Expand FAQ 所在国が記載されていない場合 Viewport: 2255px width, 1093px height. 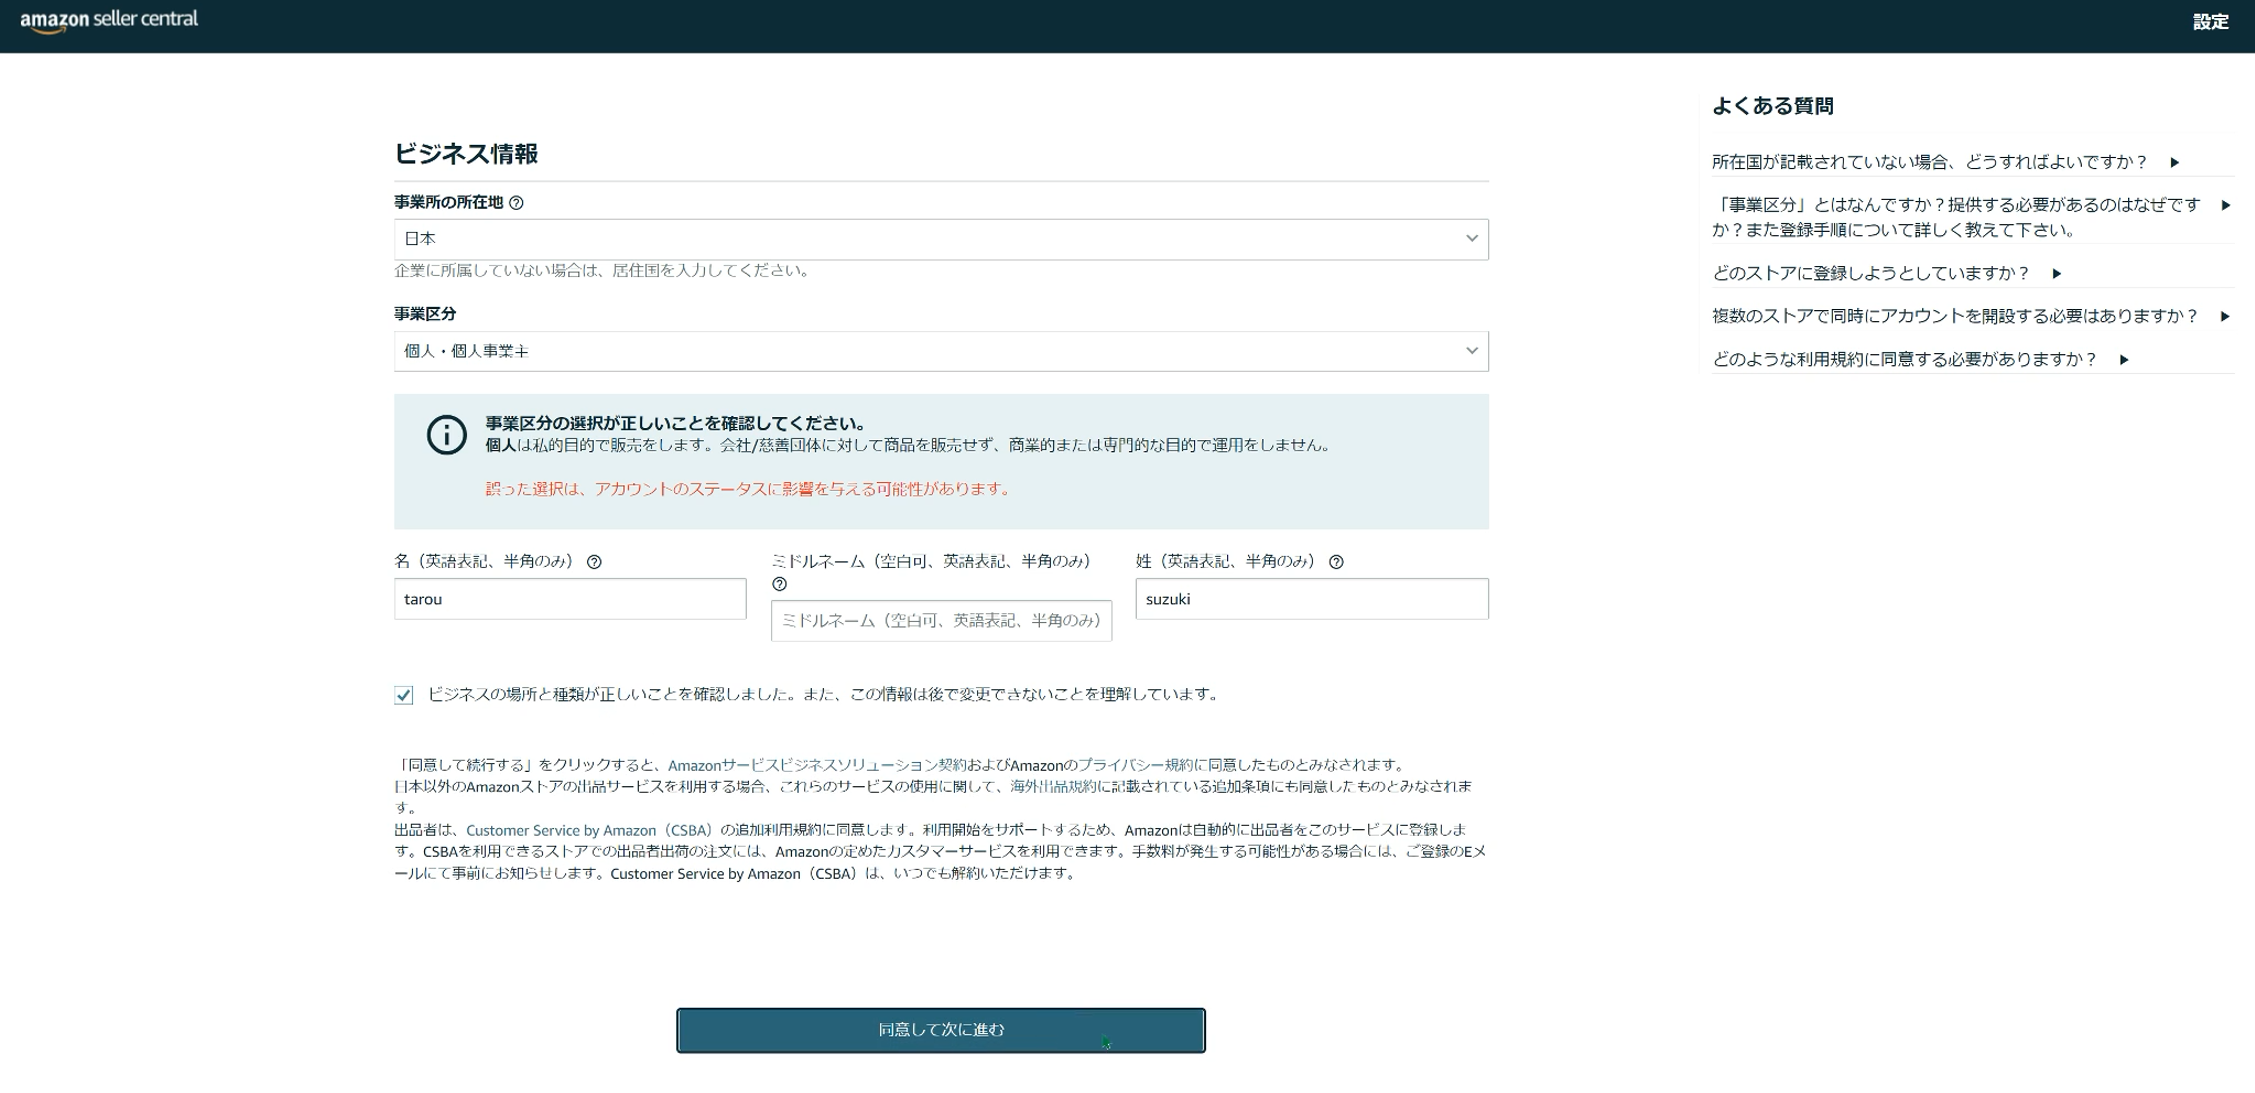click(x=1945, y=162)
